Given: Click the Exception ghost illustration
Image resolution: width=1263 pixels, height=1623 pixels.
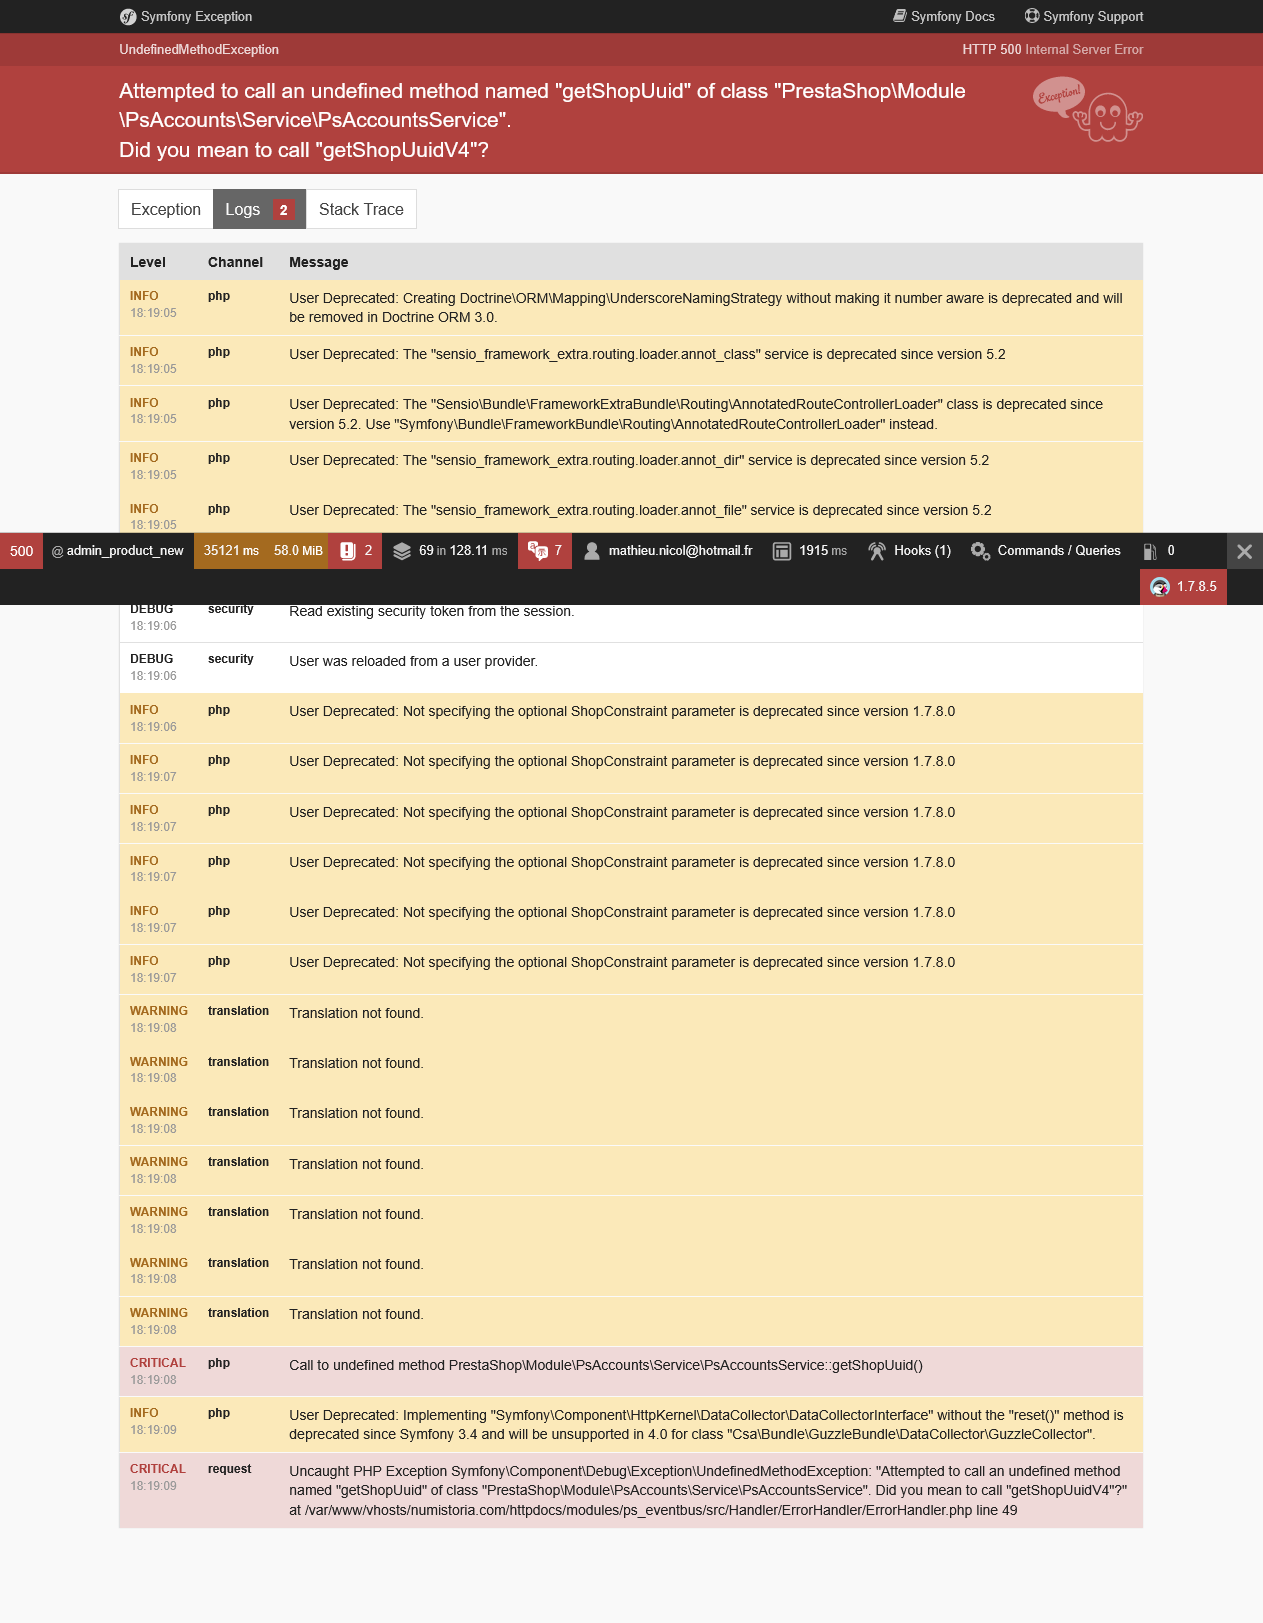Looking at the screenshot, I should click(x=1088, y=110).
